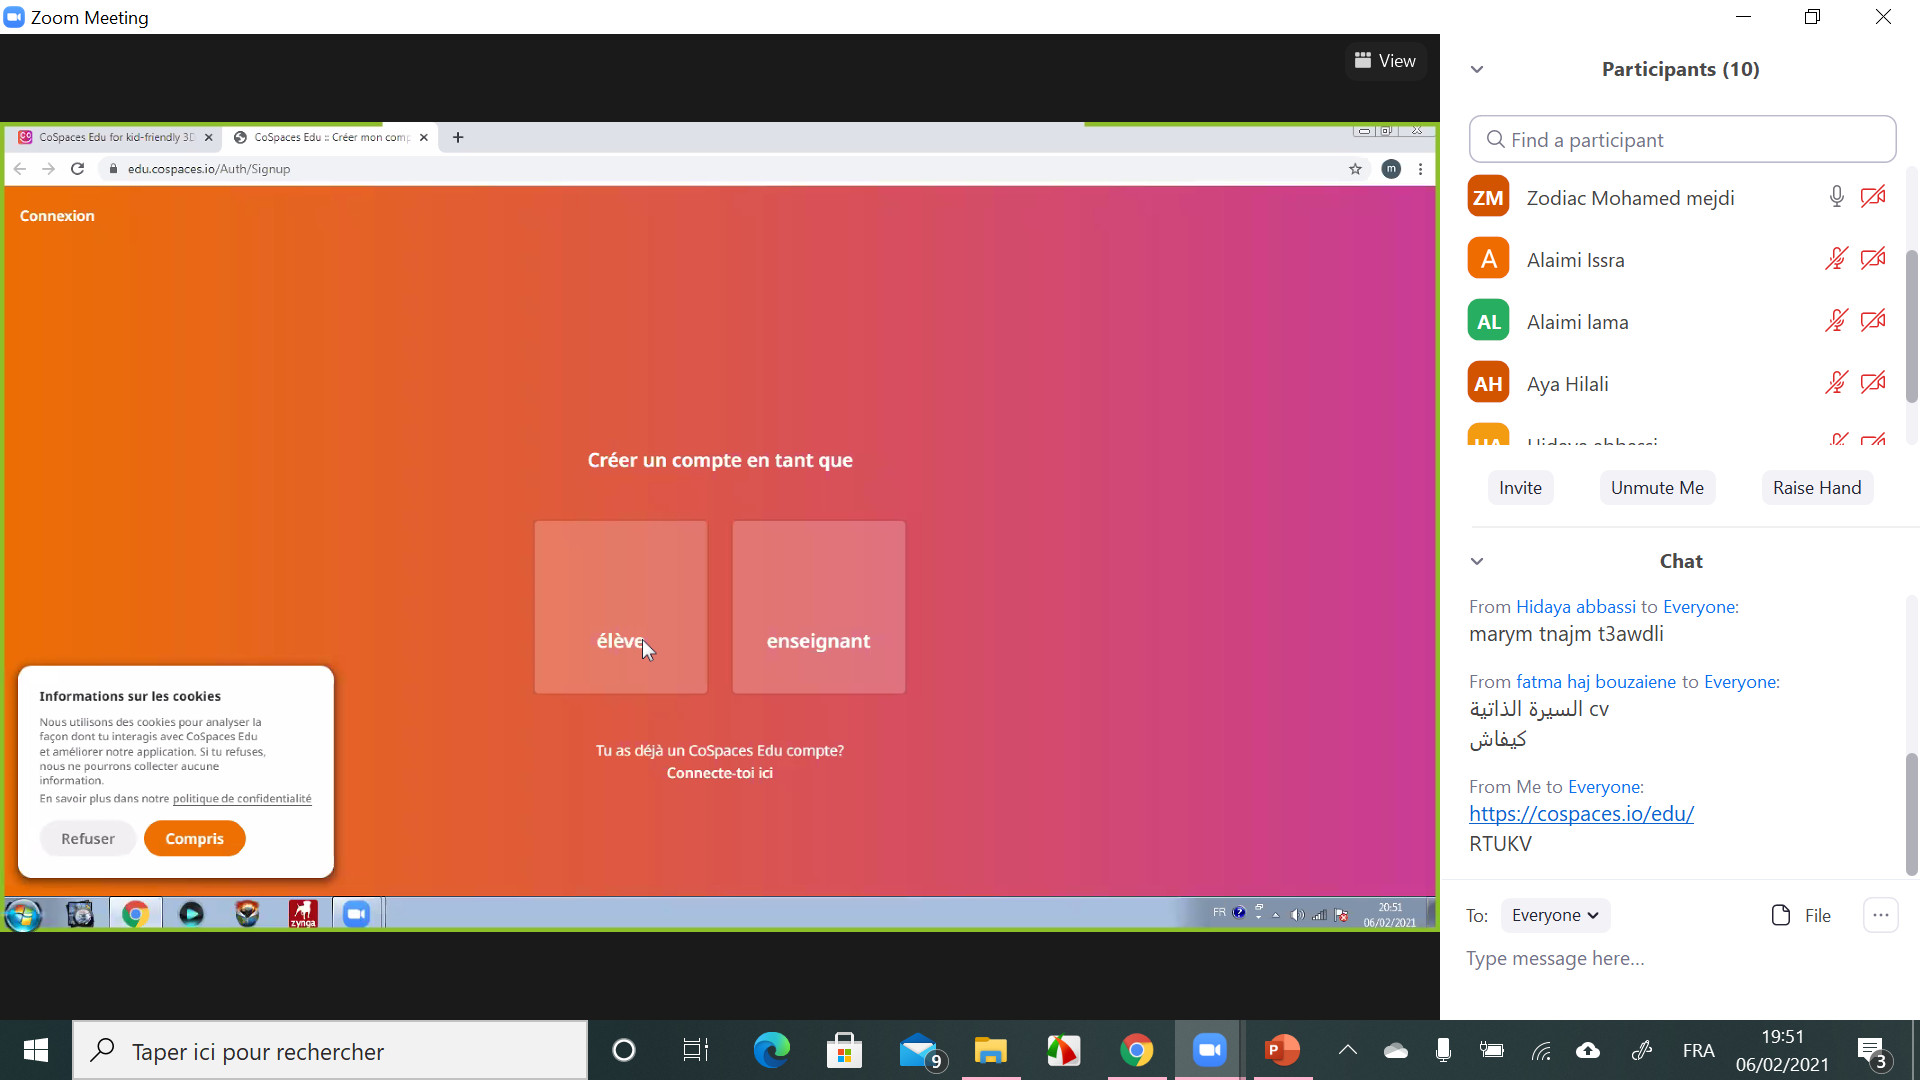Open the chat recipient Everyone dropdown
Viewport: 1920px width, 1080px height.
[x=1555, y=915]
